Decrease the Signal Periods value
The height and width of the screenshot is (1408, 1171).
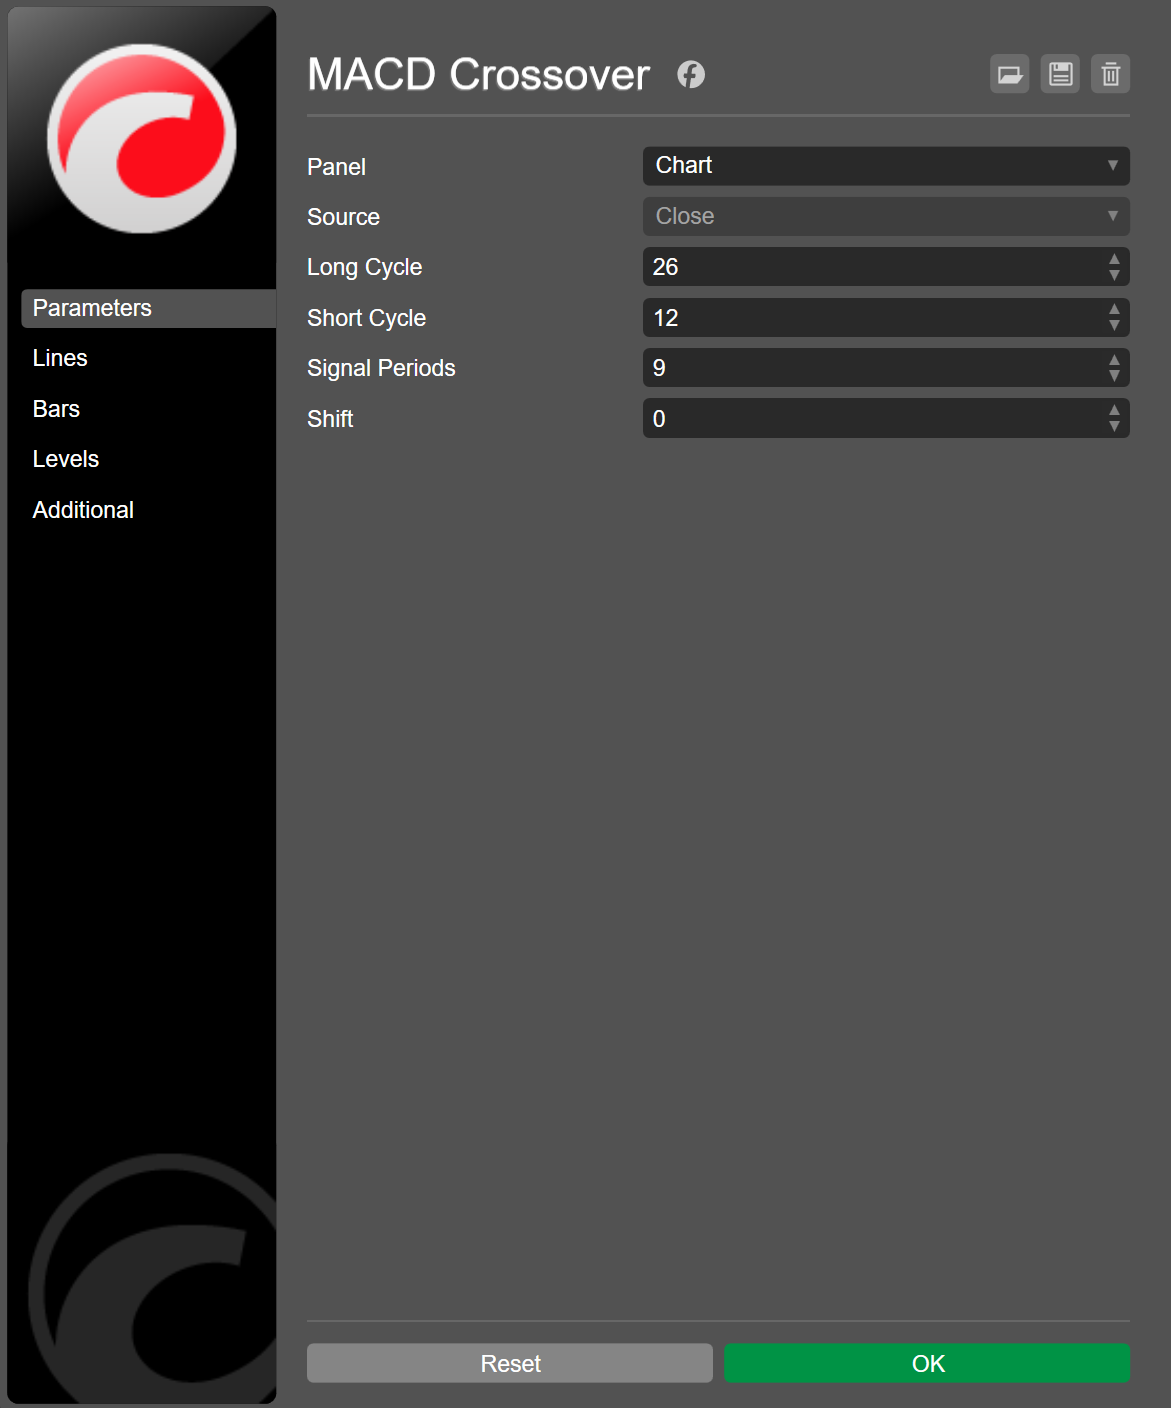point(1114,376)
